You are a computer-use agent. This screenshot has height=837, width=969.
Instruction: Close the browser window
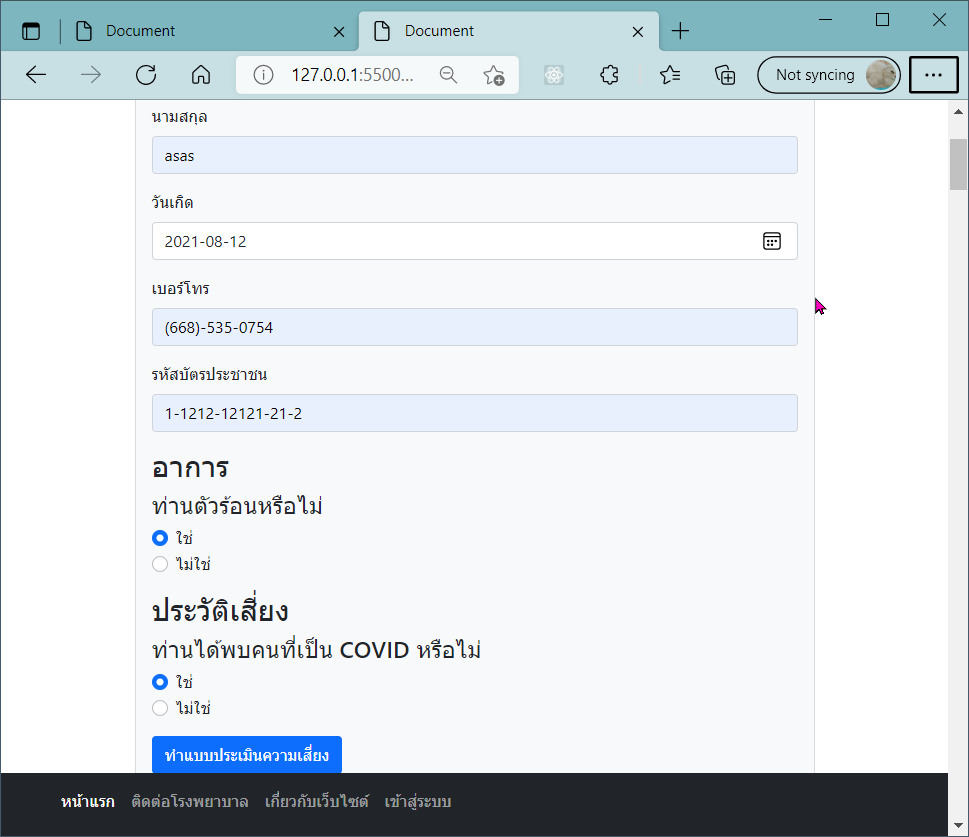[x=939, y=20]
